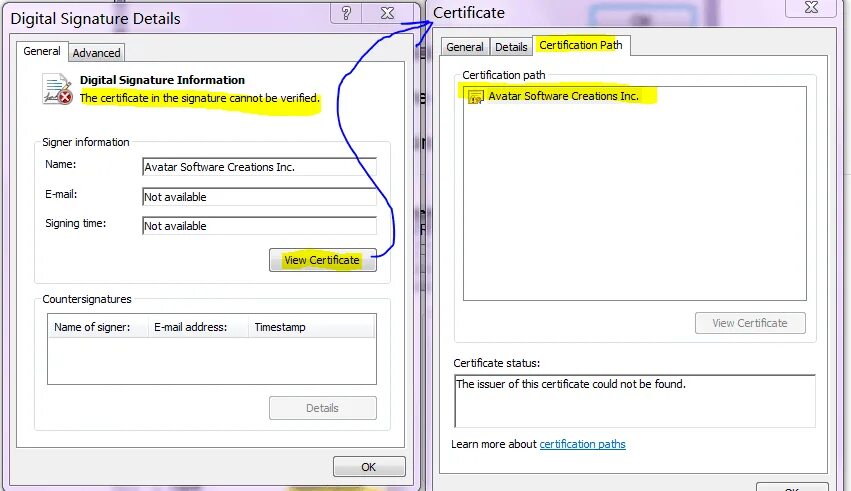
Task: Click View Certificate in Signer information
Action: click(x=322, y=260)
